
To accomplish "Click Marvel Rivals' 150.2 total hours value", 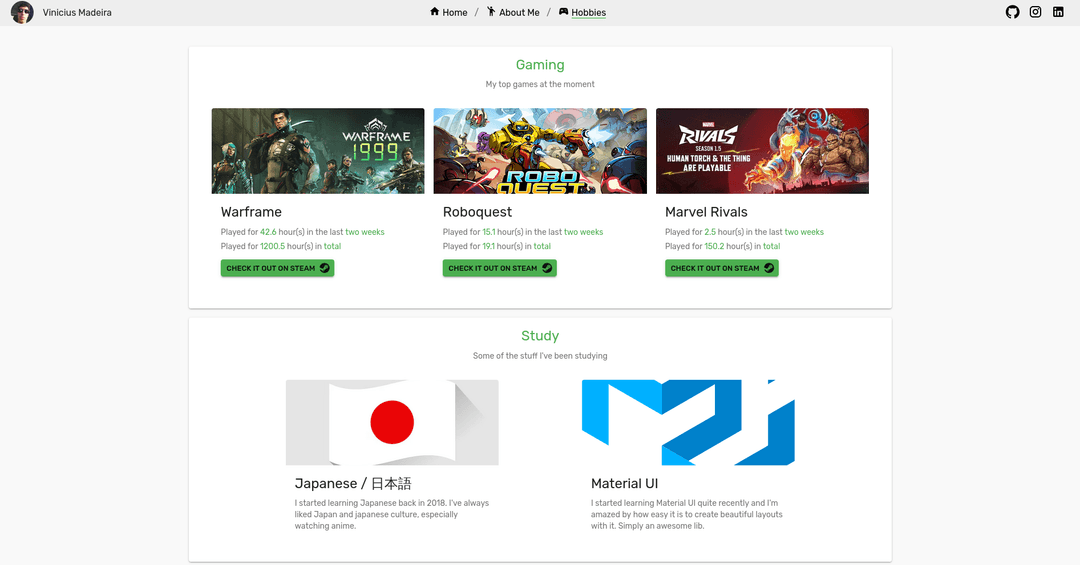I will click(714, 246).
